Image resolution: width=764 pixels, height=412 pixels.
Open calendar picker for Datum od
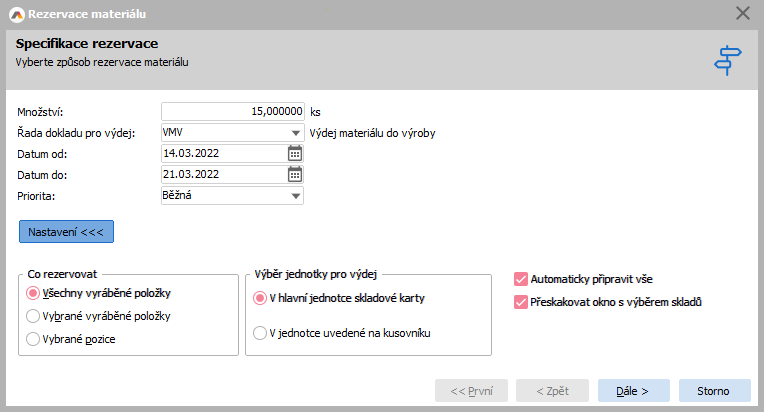point(295,153)
